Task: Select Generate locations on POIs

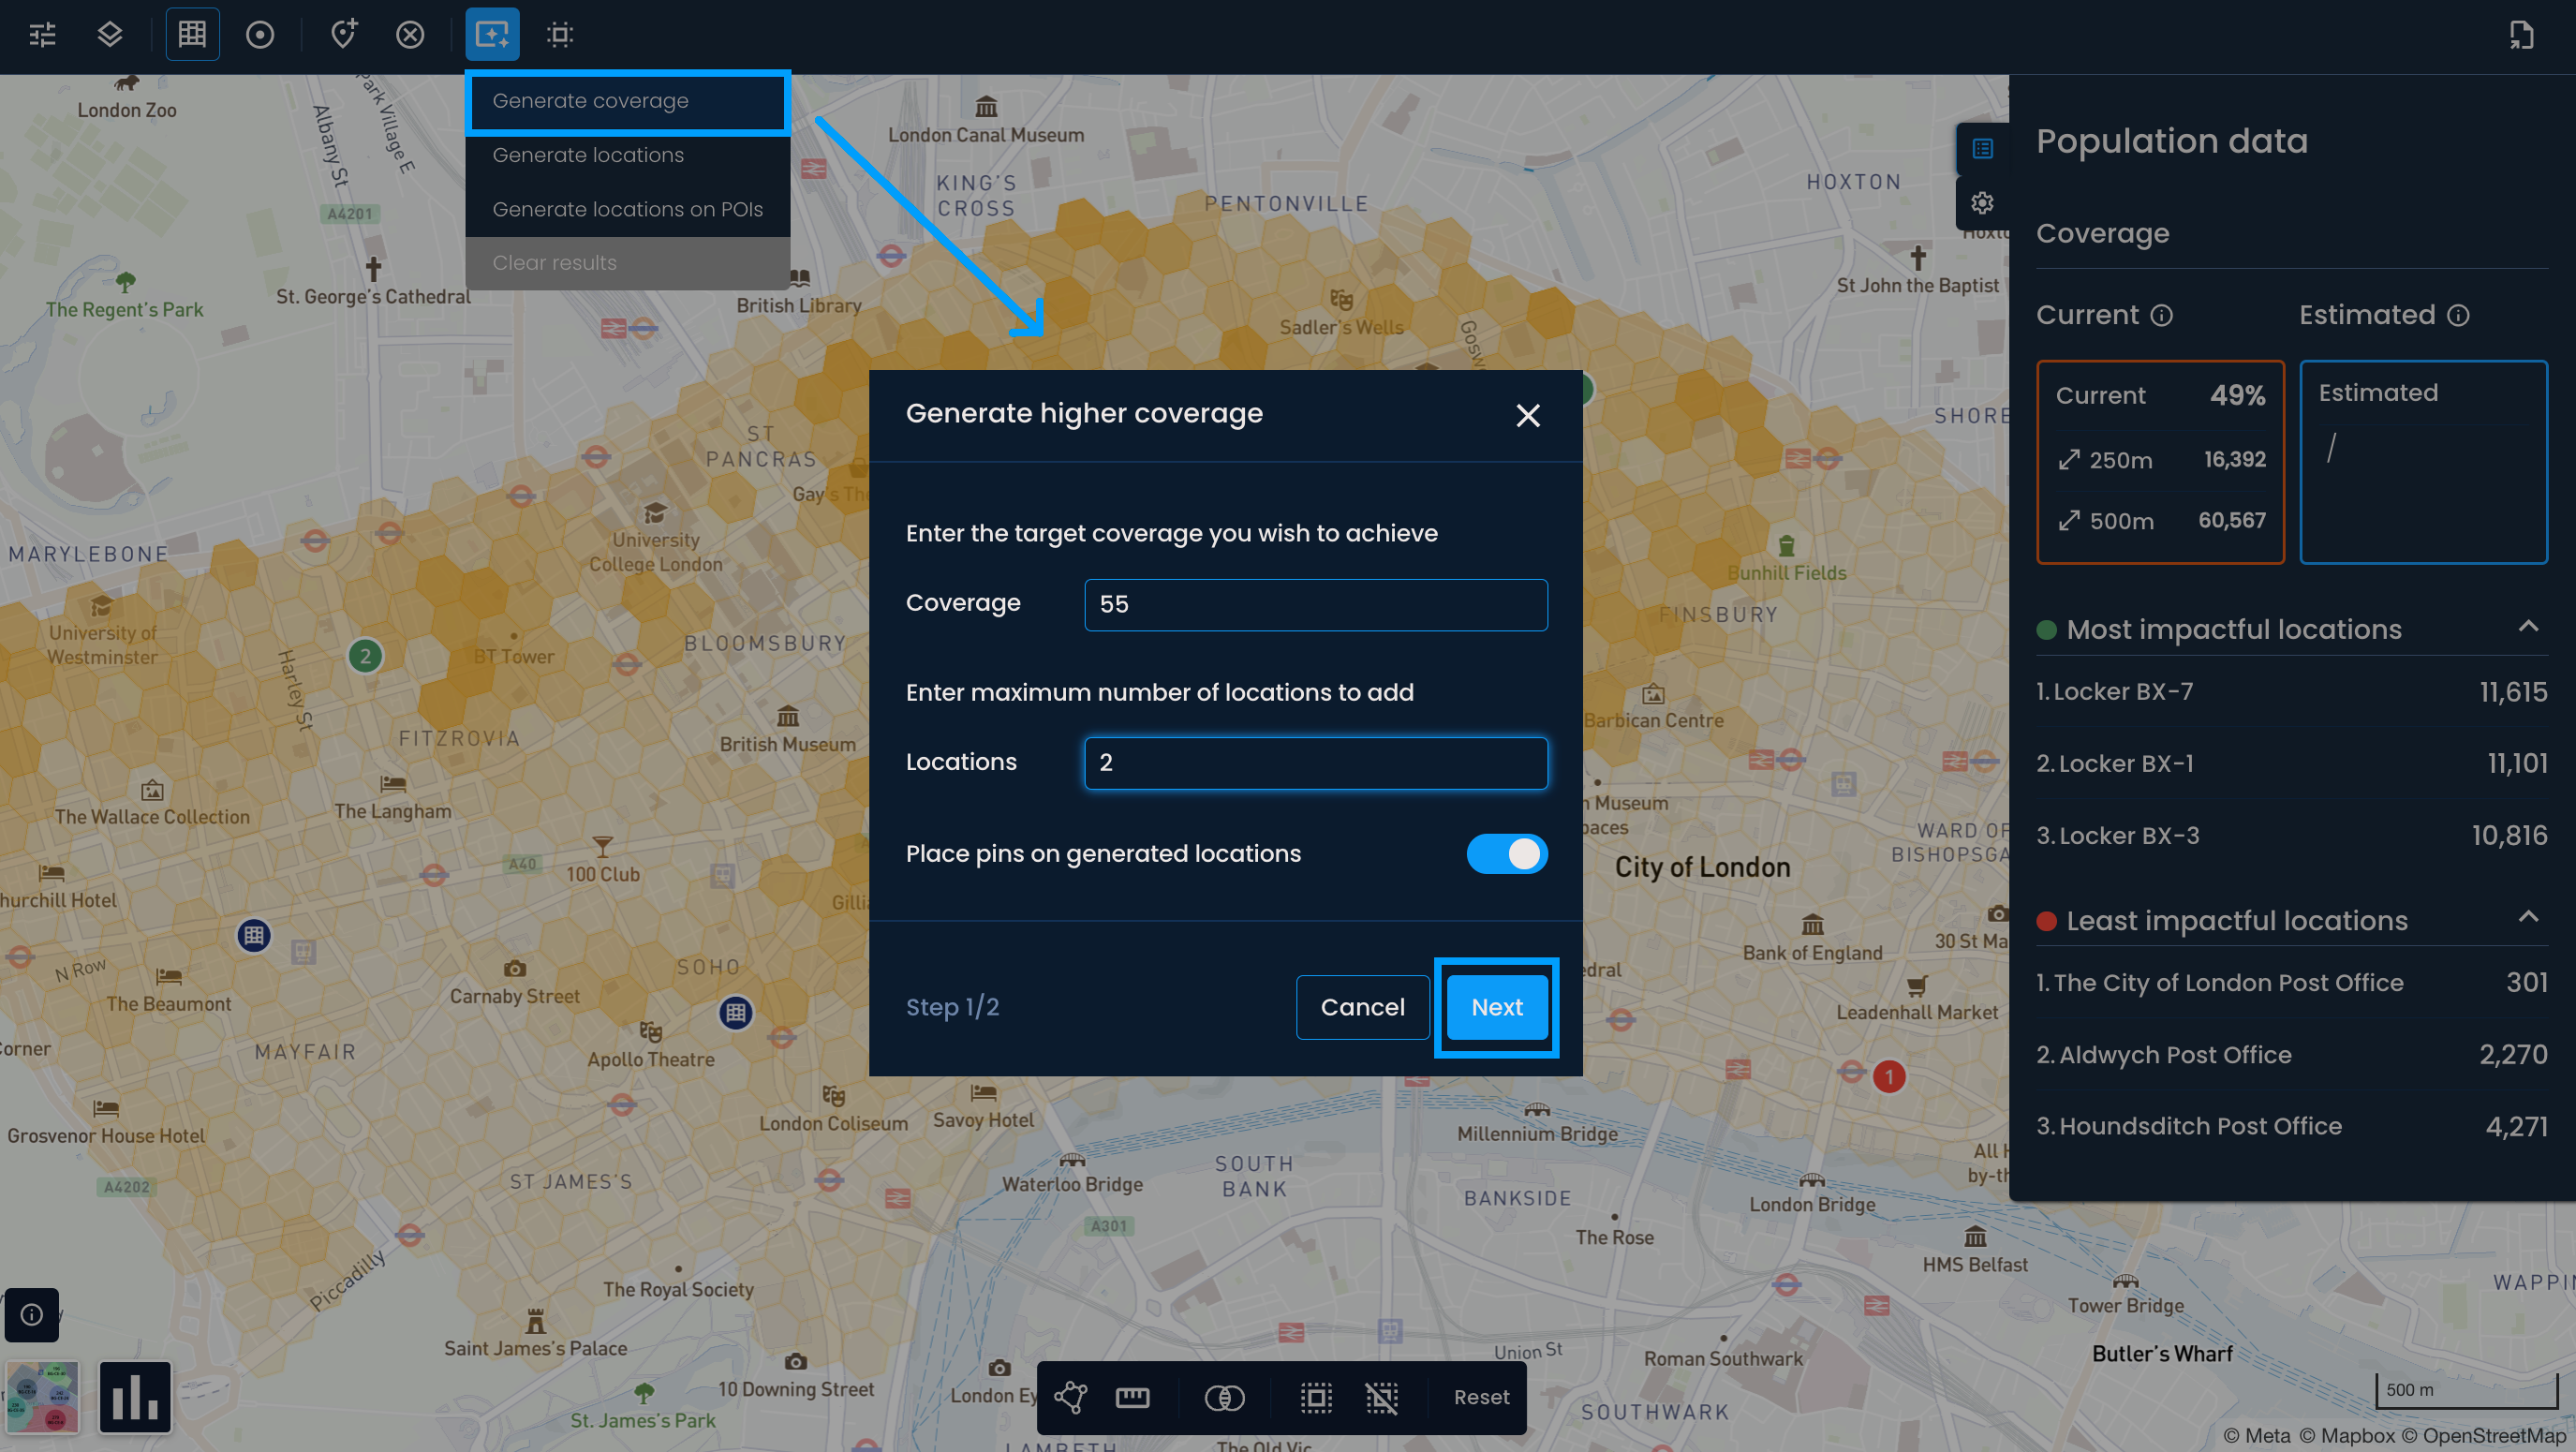Action: point(627,209)
